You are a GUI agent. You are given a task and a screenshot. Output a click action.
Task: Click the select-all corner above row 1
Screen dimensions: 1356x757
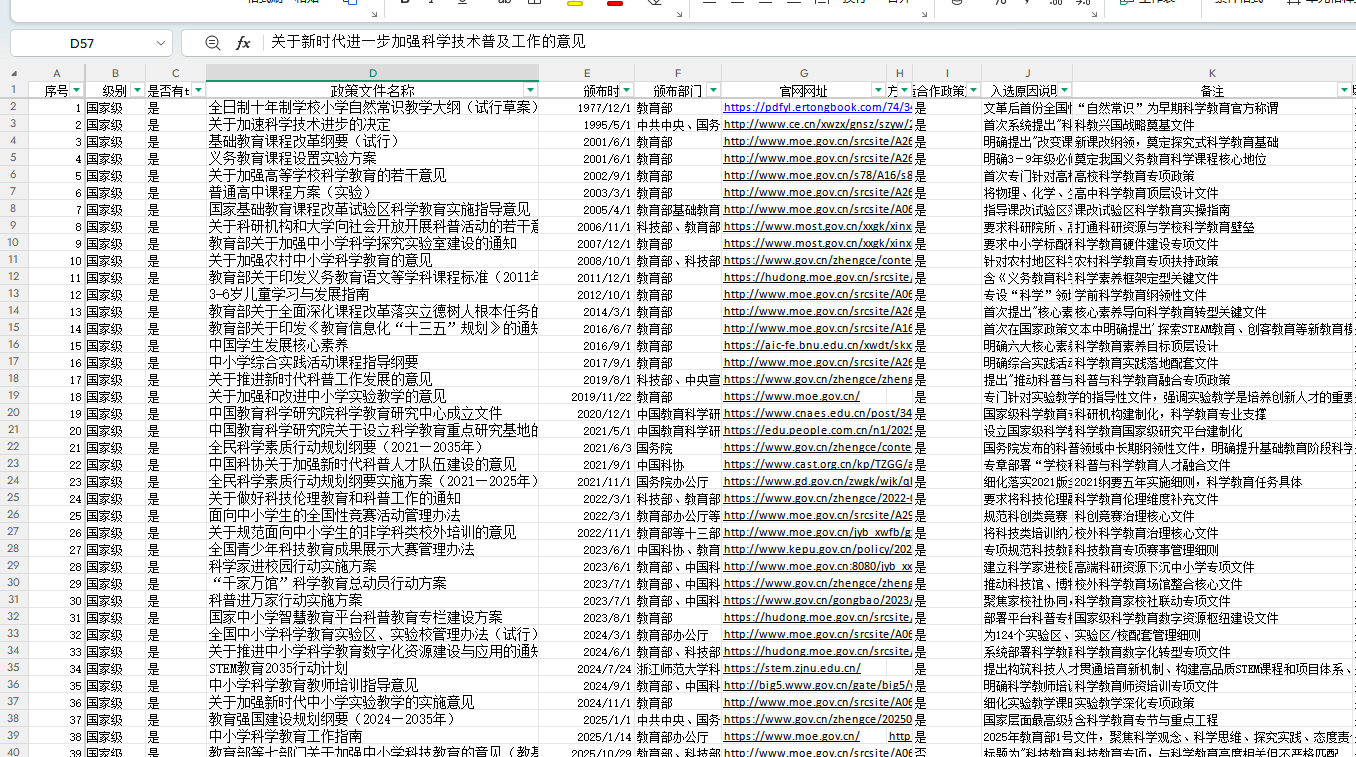[14, 73]
